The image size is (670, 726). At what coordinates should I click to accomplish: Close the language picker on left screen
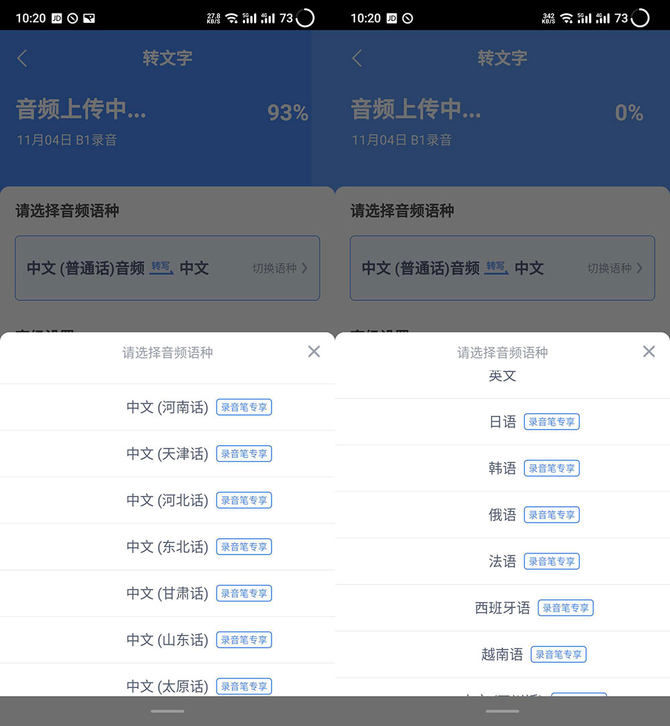[314, 351]
